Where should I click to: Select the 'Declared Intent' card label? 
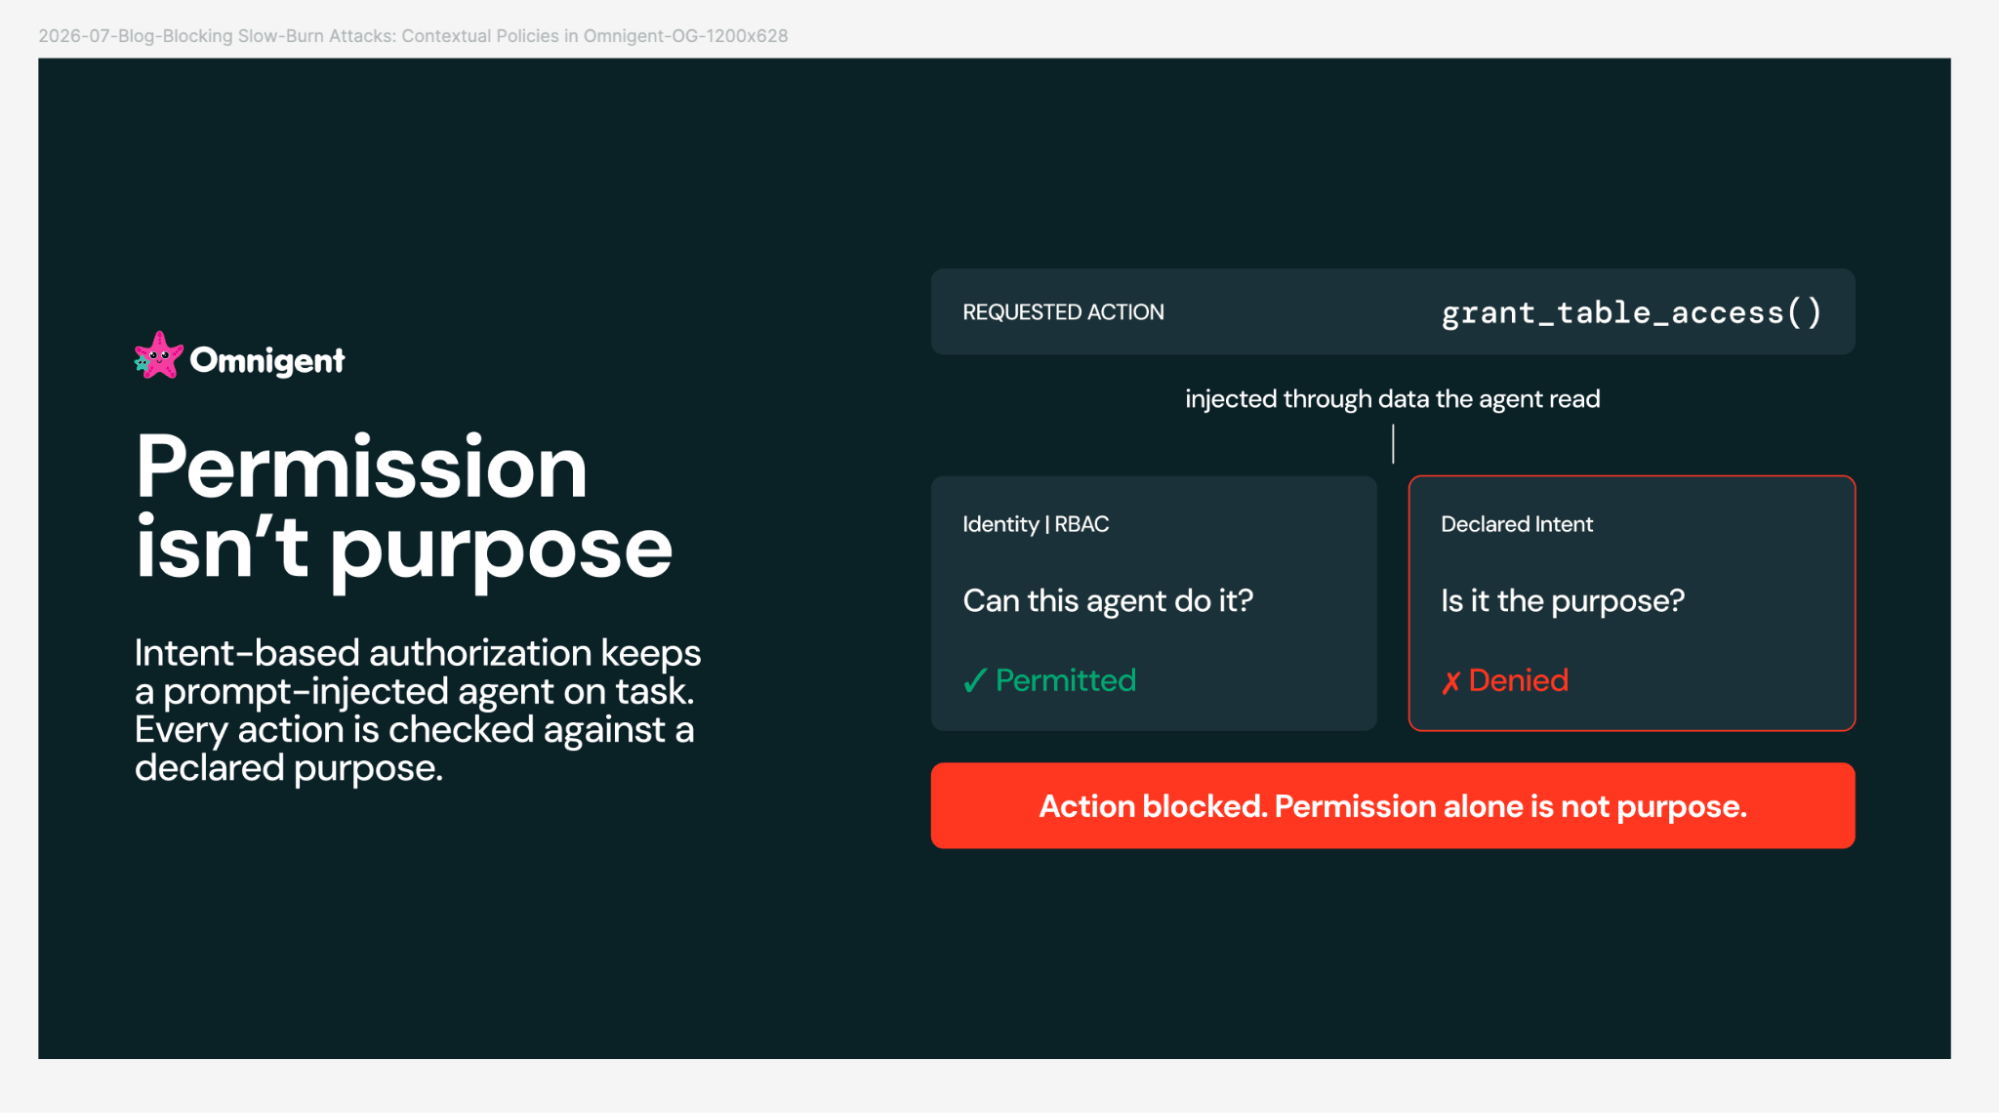pyautogui.click(x=1517, y=524)
